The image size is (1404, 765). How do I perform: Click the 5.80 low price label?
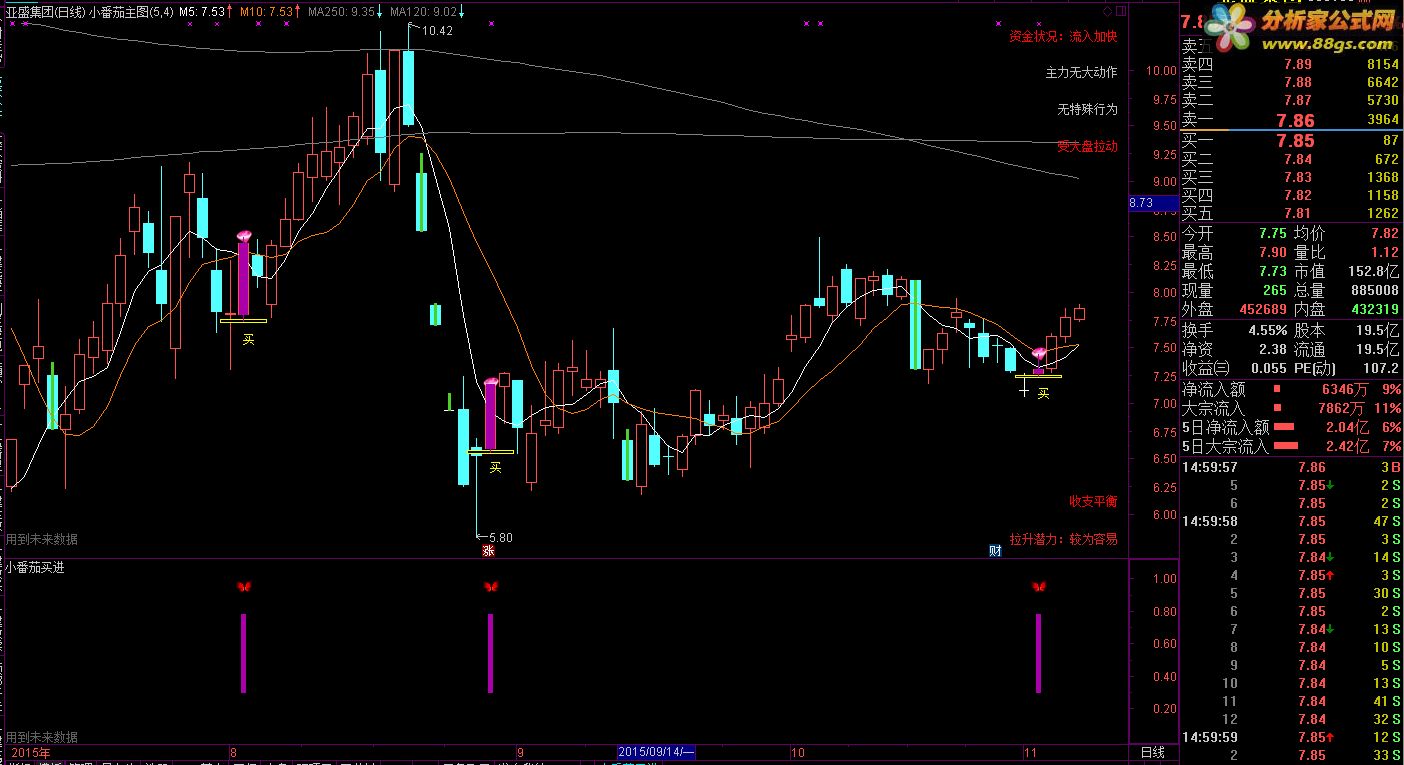(x=500, y=537)
